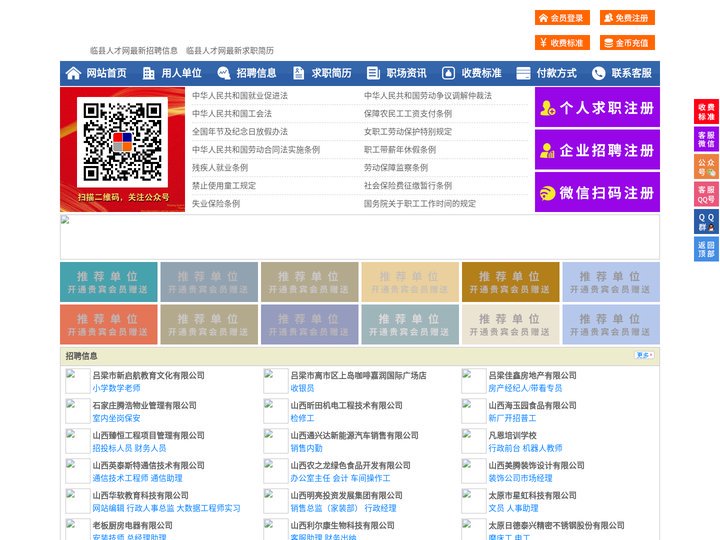Open 职场资讯 navigation item

pyautogui.click(x=406, y=73)
